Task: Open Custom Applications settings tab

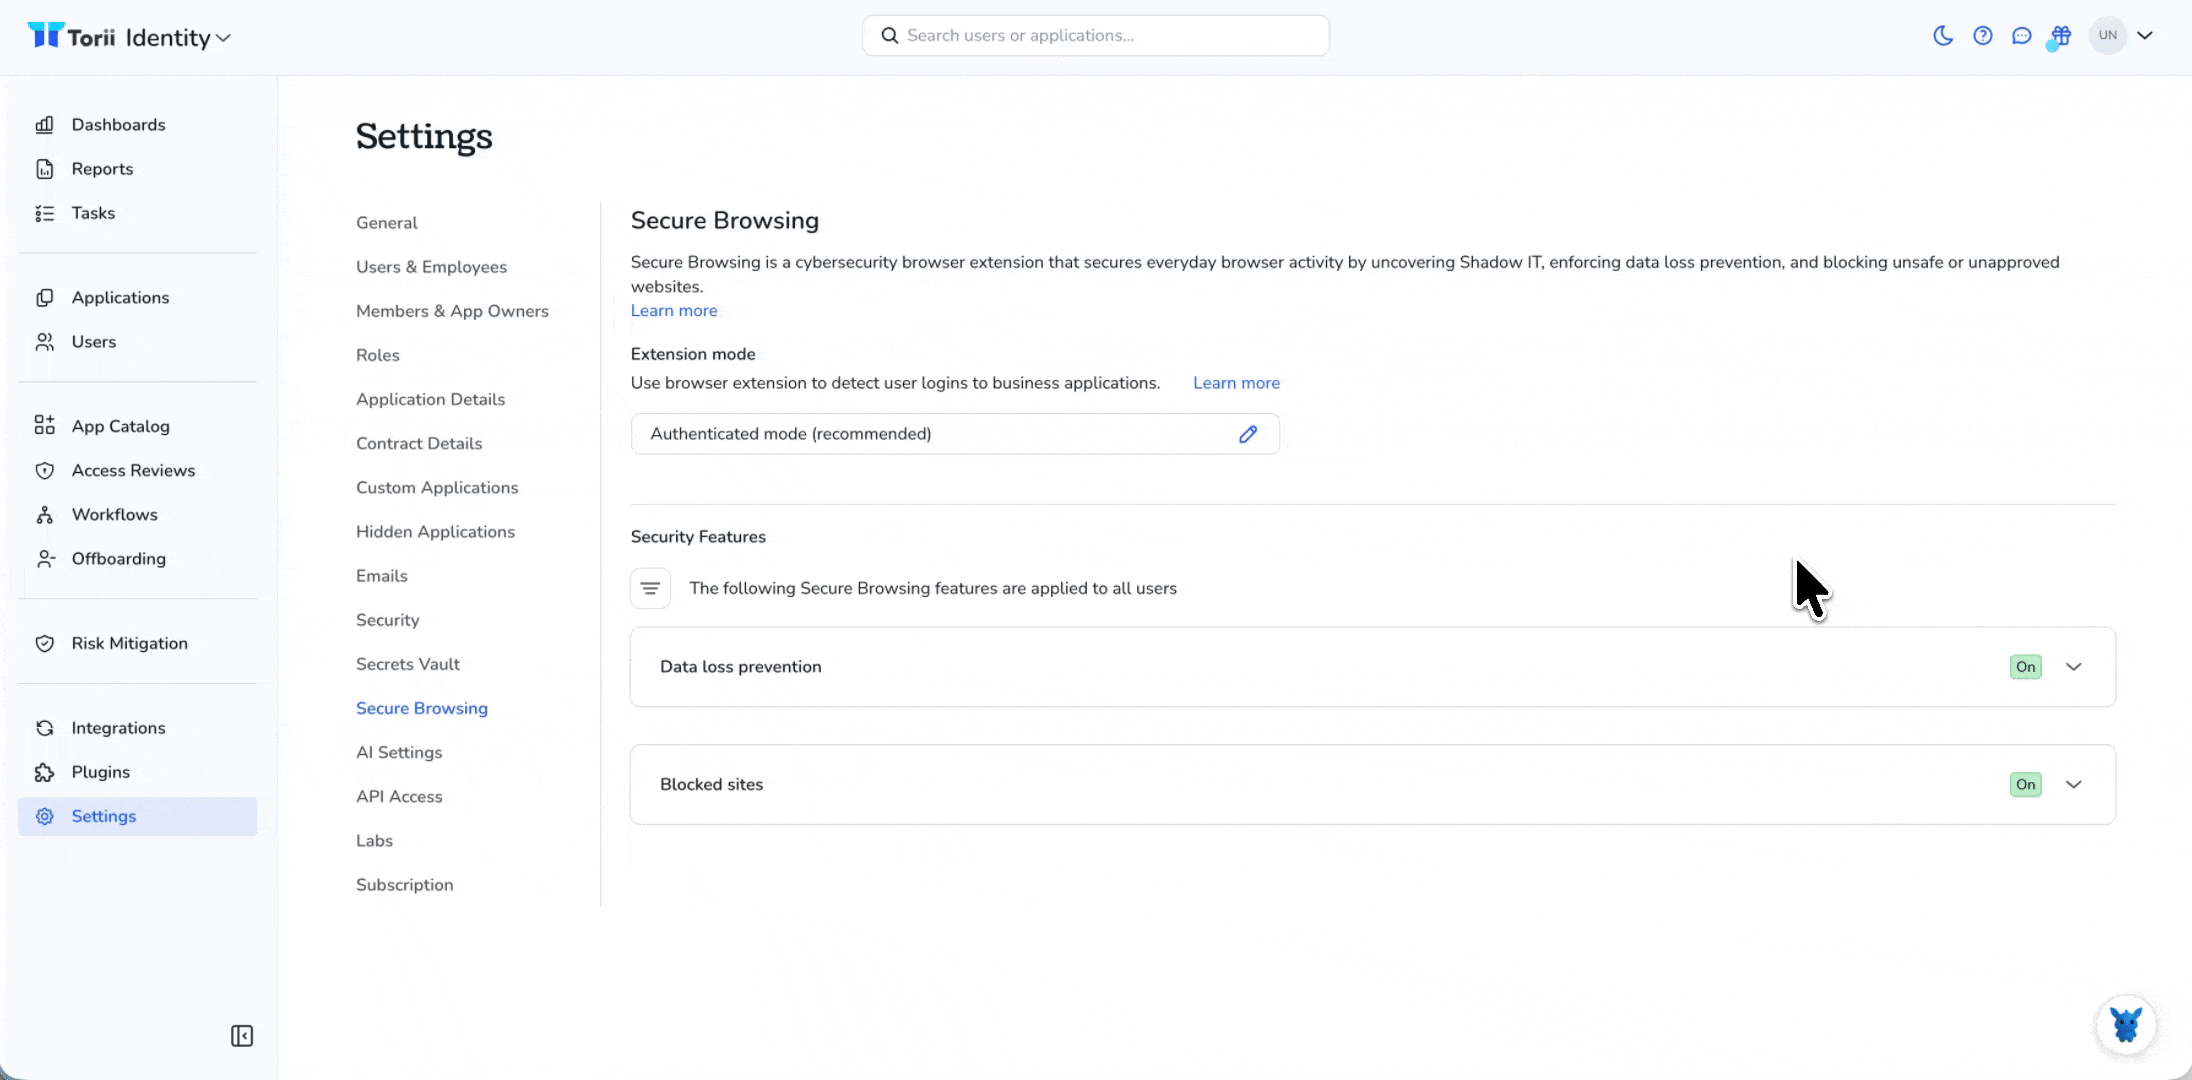Action: 437,488
